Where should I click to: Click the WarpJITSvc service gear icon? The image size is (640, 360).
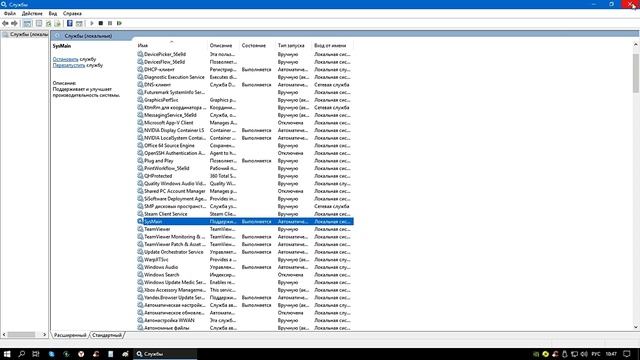[x=140, y=260]
